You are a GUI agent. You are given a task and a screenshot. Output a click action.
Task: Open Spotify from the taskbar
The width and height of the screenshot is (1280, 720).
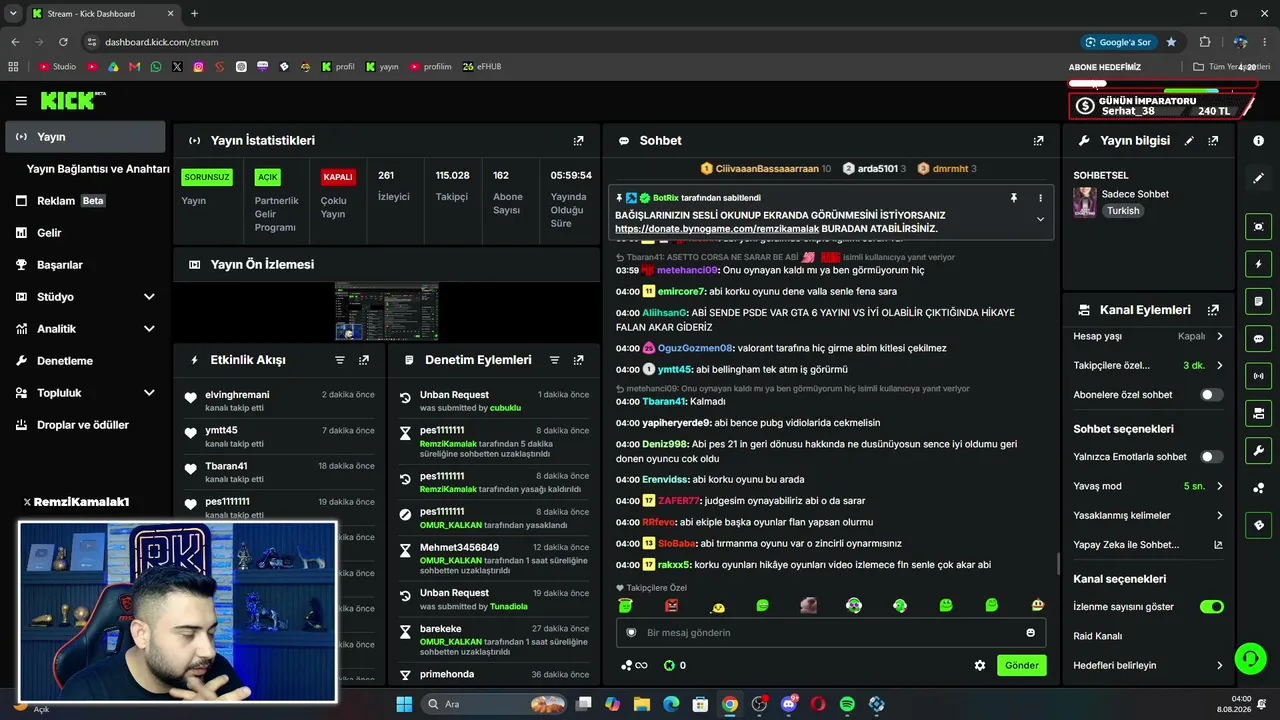click(x=847, y=704)
